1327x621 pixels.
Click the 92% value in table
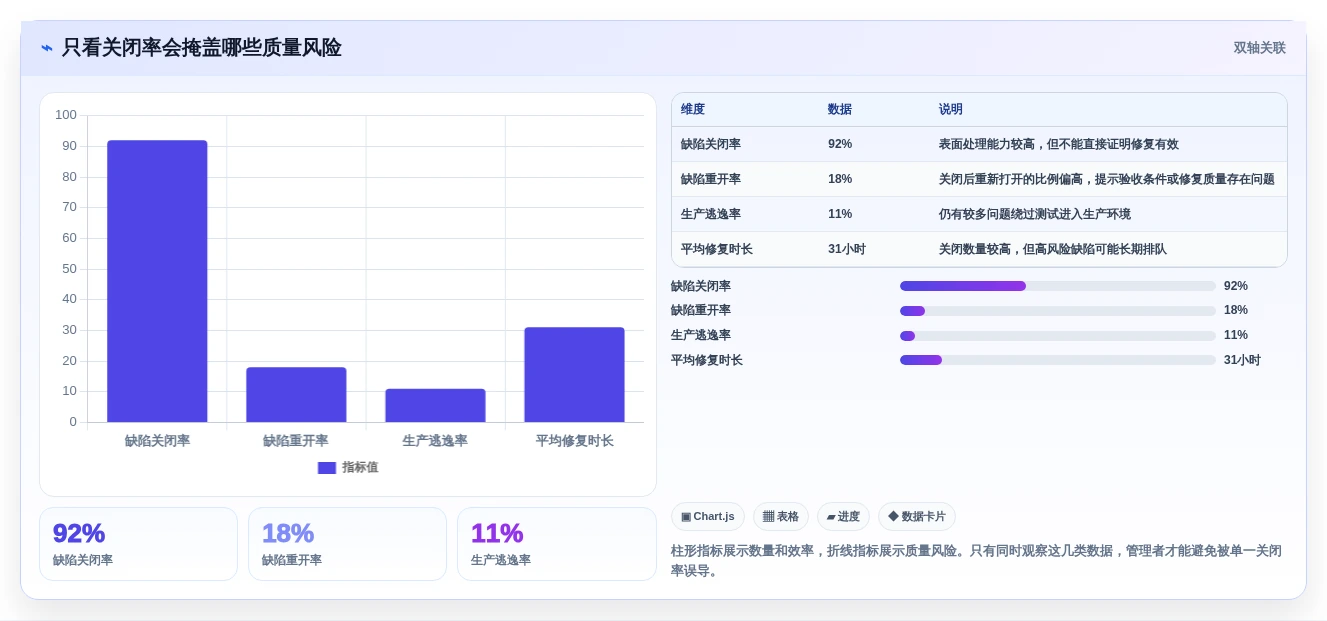(x=840, y=144)
